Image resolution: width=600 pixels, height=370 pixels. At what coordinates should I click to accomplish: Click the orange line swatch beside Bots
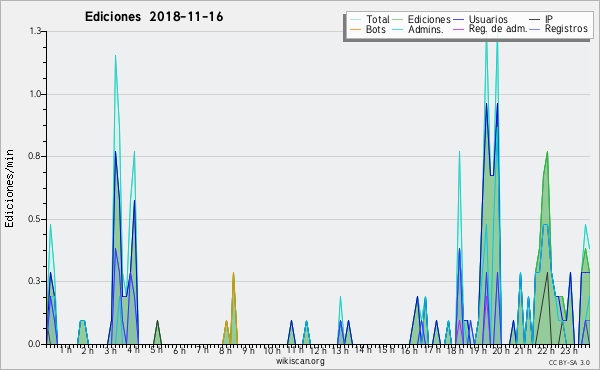click(355, 29)
